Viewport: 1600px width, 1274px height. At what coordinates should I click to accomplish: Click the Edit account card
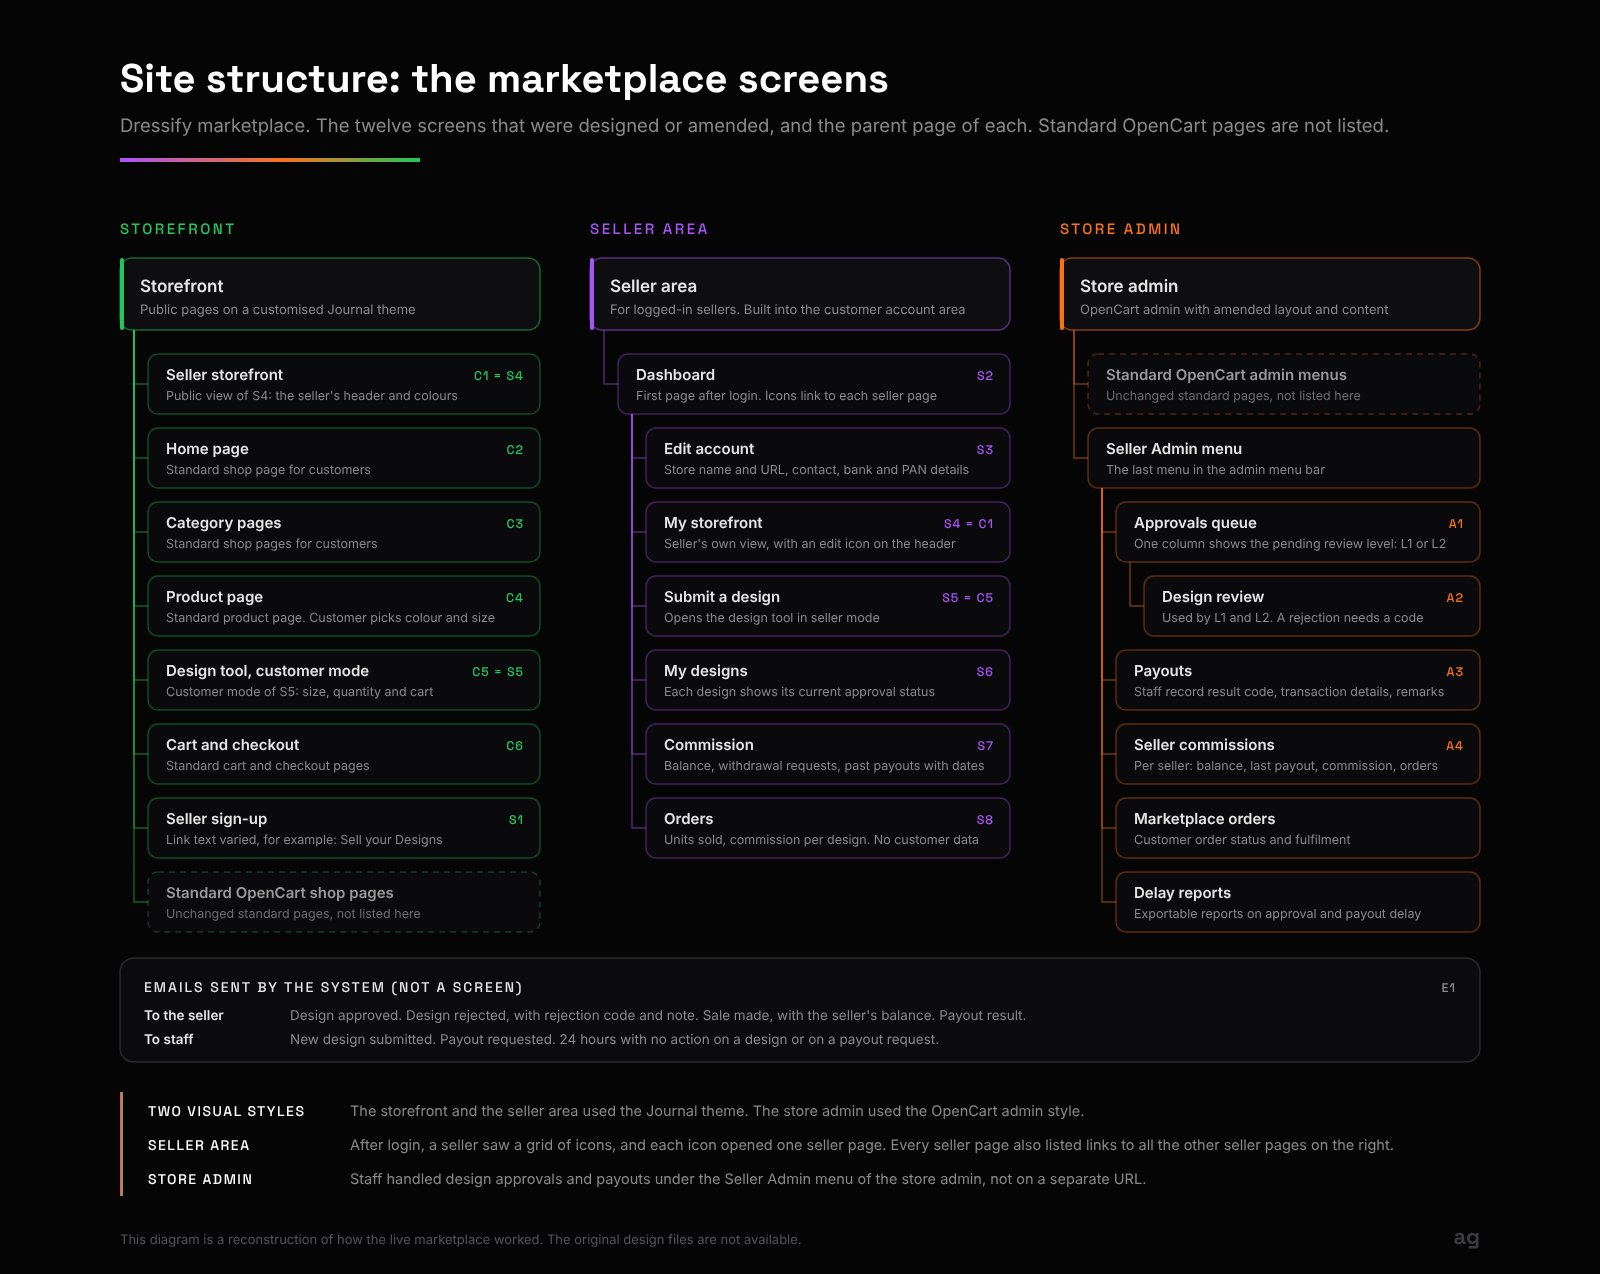(x=828, y=458)
